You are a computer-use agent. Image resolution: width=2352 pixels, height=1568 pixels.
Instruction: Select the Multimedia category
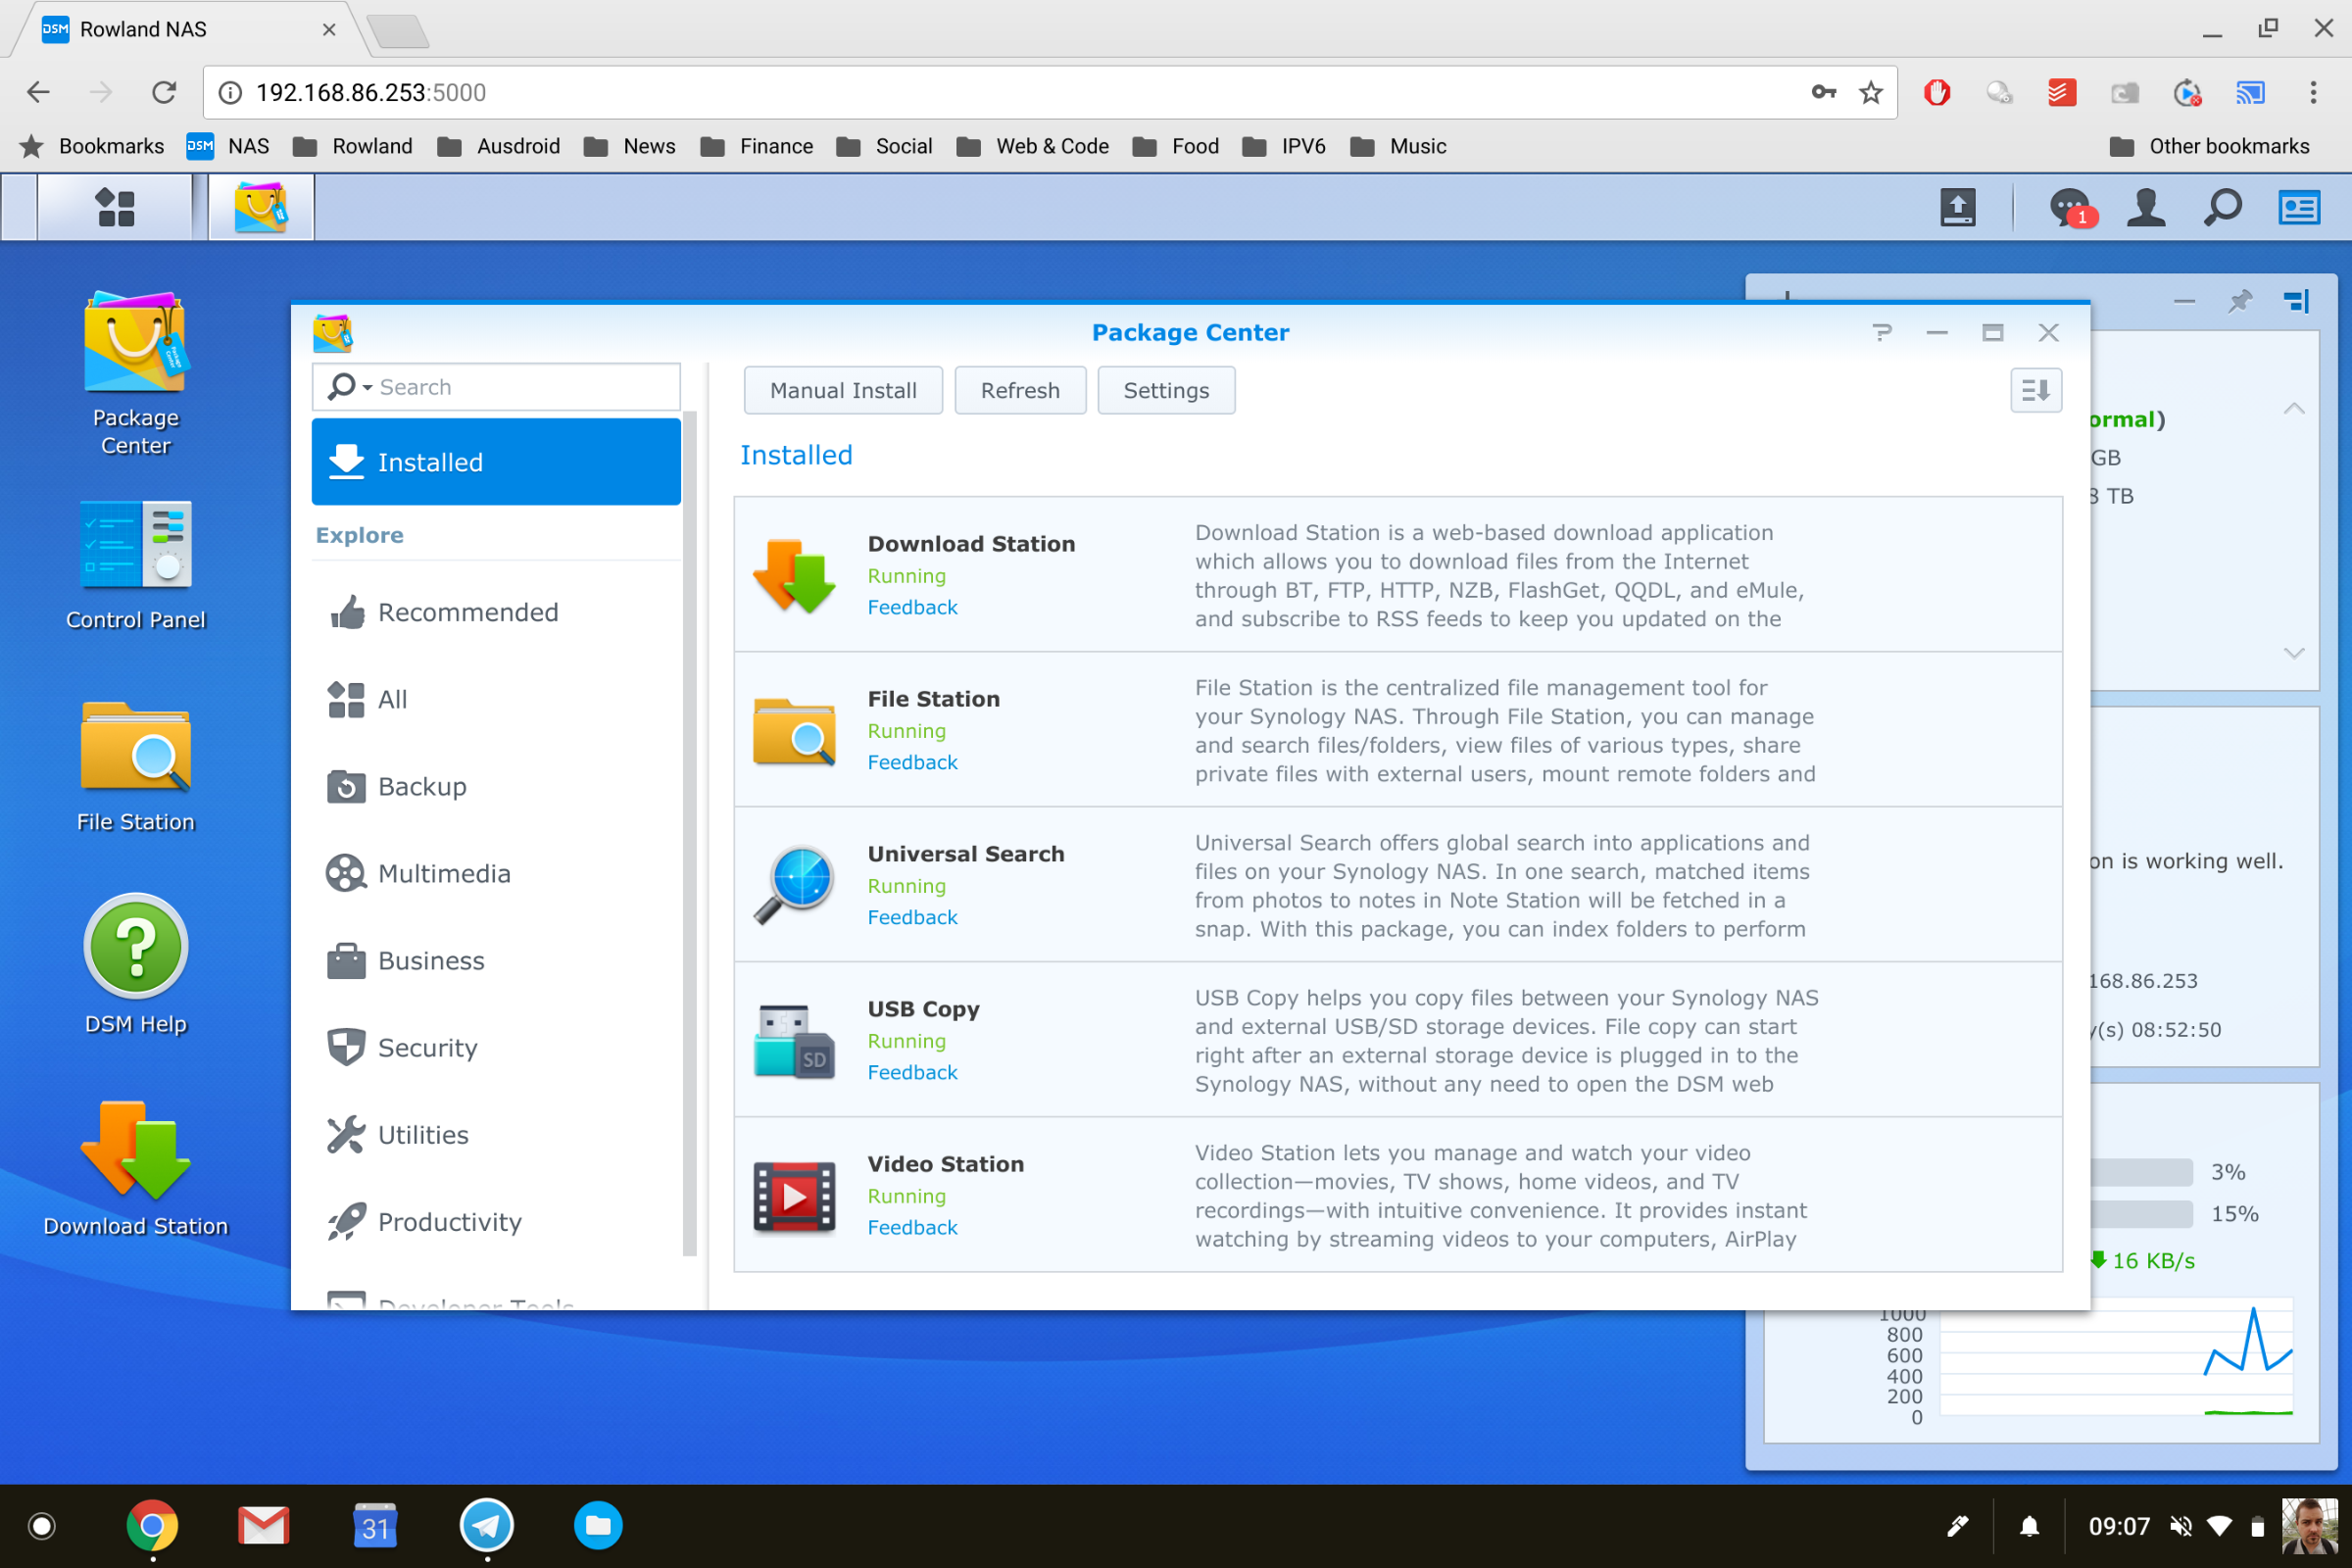point(496,873)
